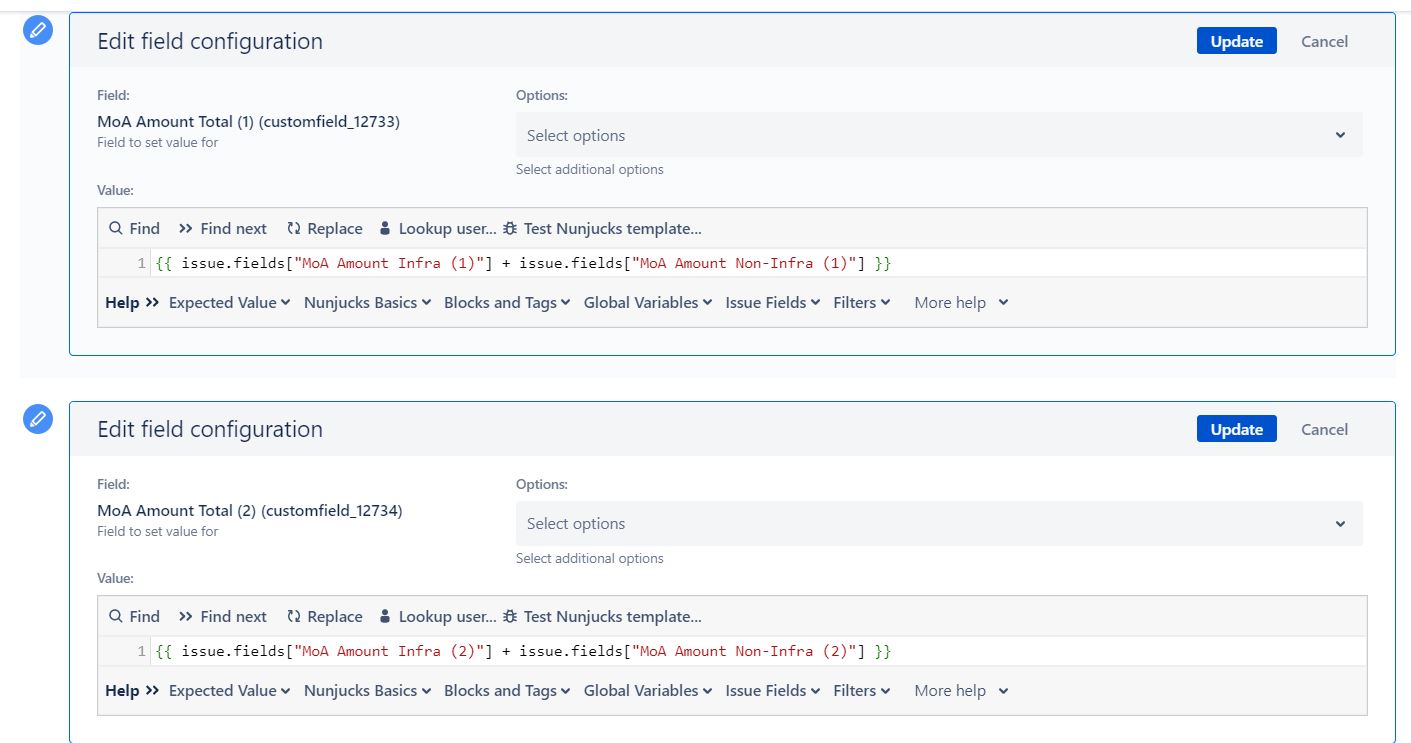
Task: Test Nunjucks template for MoA Amount Total (2)
Action: [602, 616]
